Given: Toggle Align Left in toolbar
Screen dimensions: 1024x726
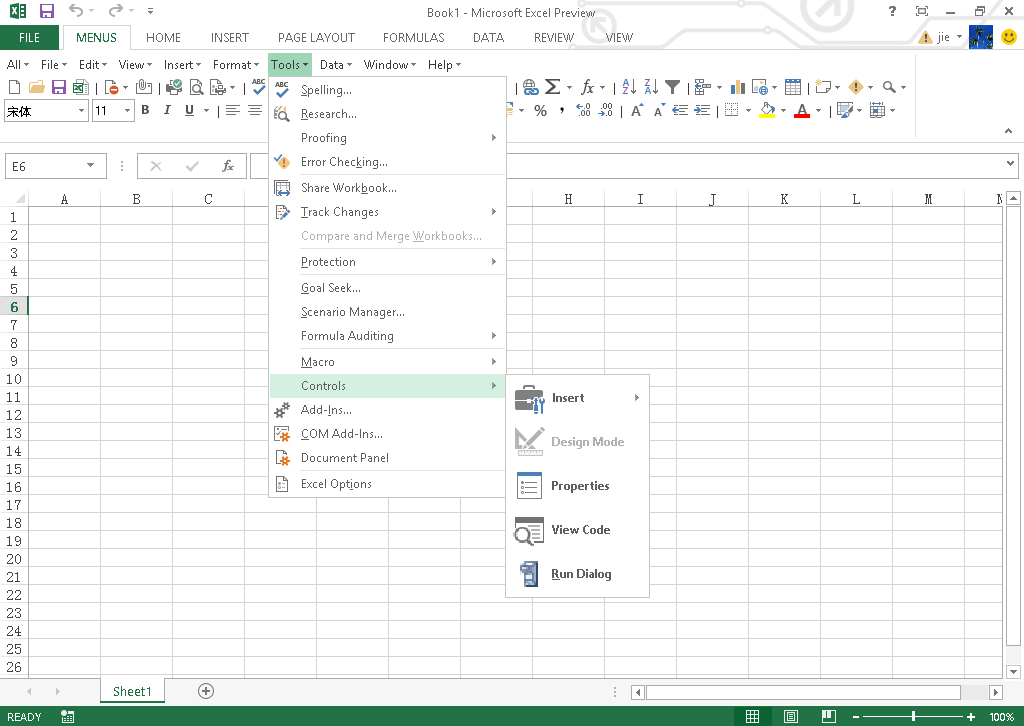Looking at the screenshot, I should tap(232, 110).
